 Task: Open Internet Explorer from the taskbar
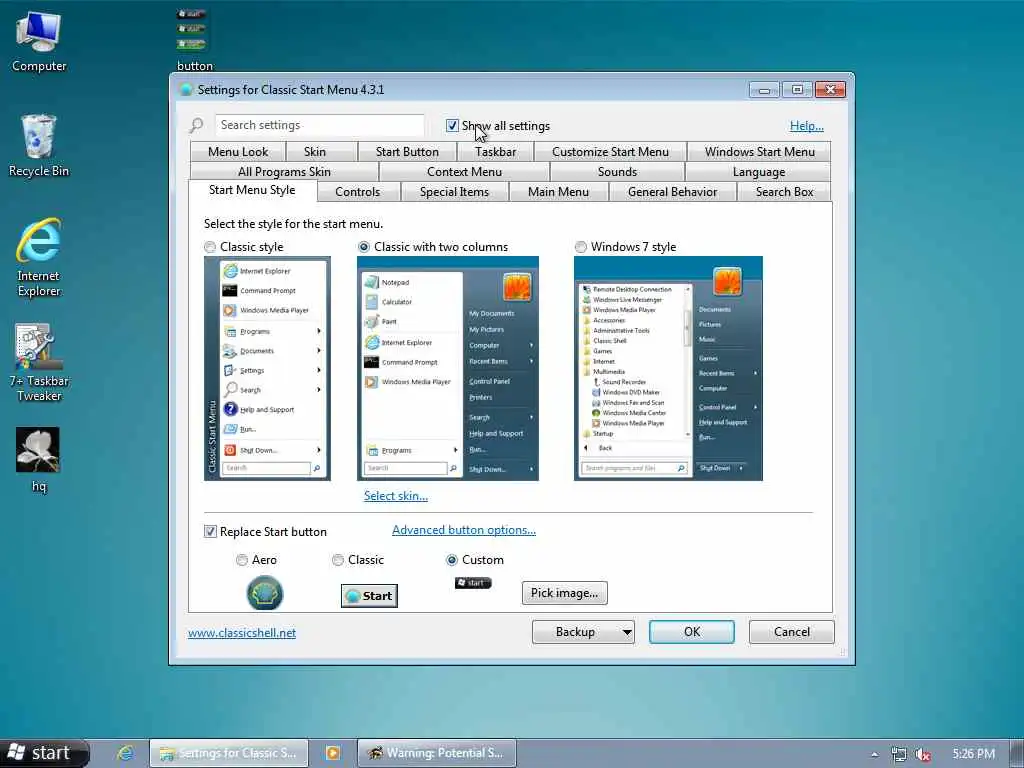[x=125, y=753]
